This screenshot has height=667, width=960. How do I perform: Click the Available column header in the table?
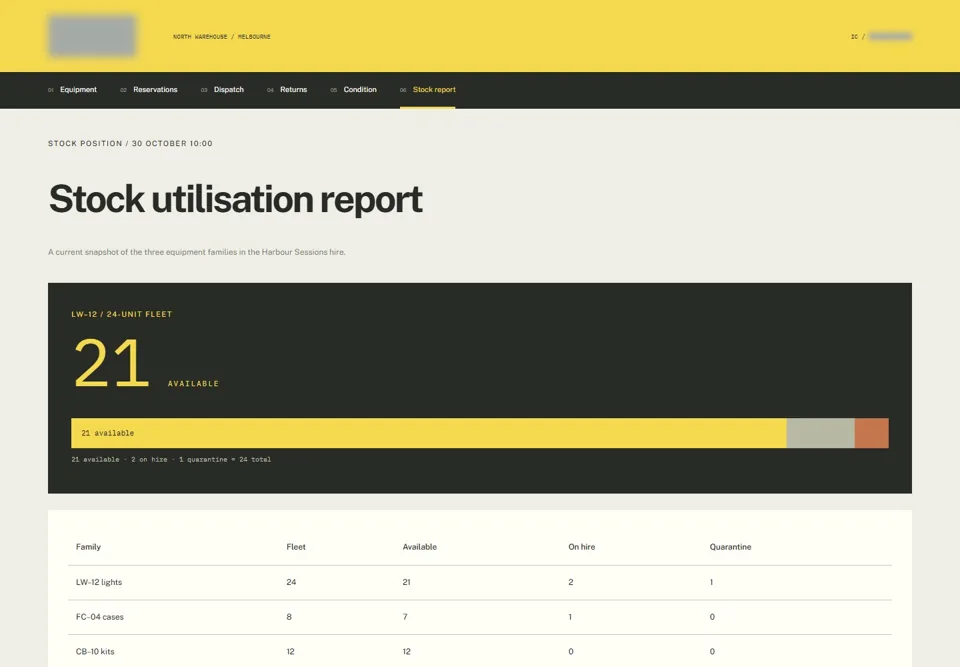[419, 547]
